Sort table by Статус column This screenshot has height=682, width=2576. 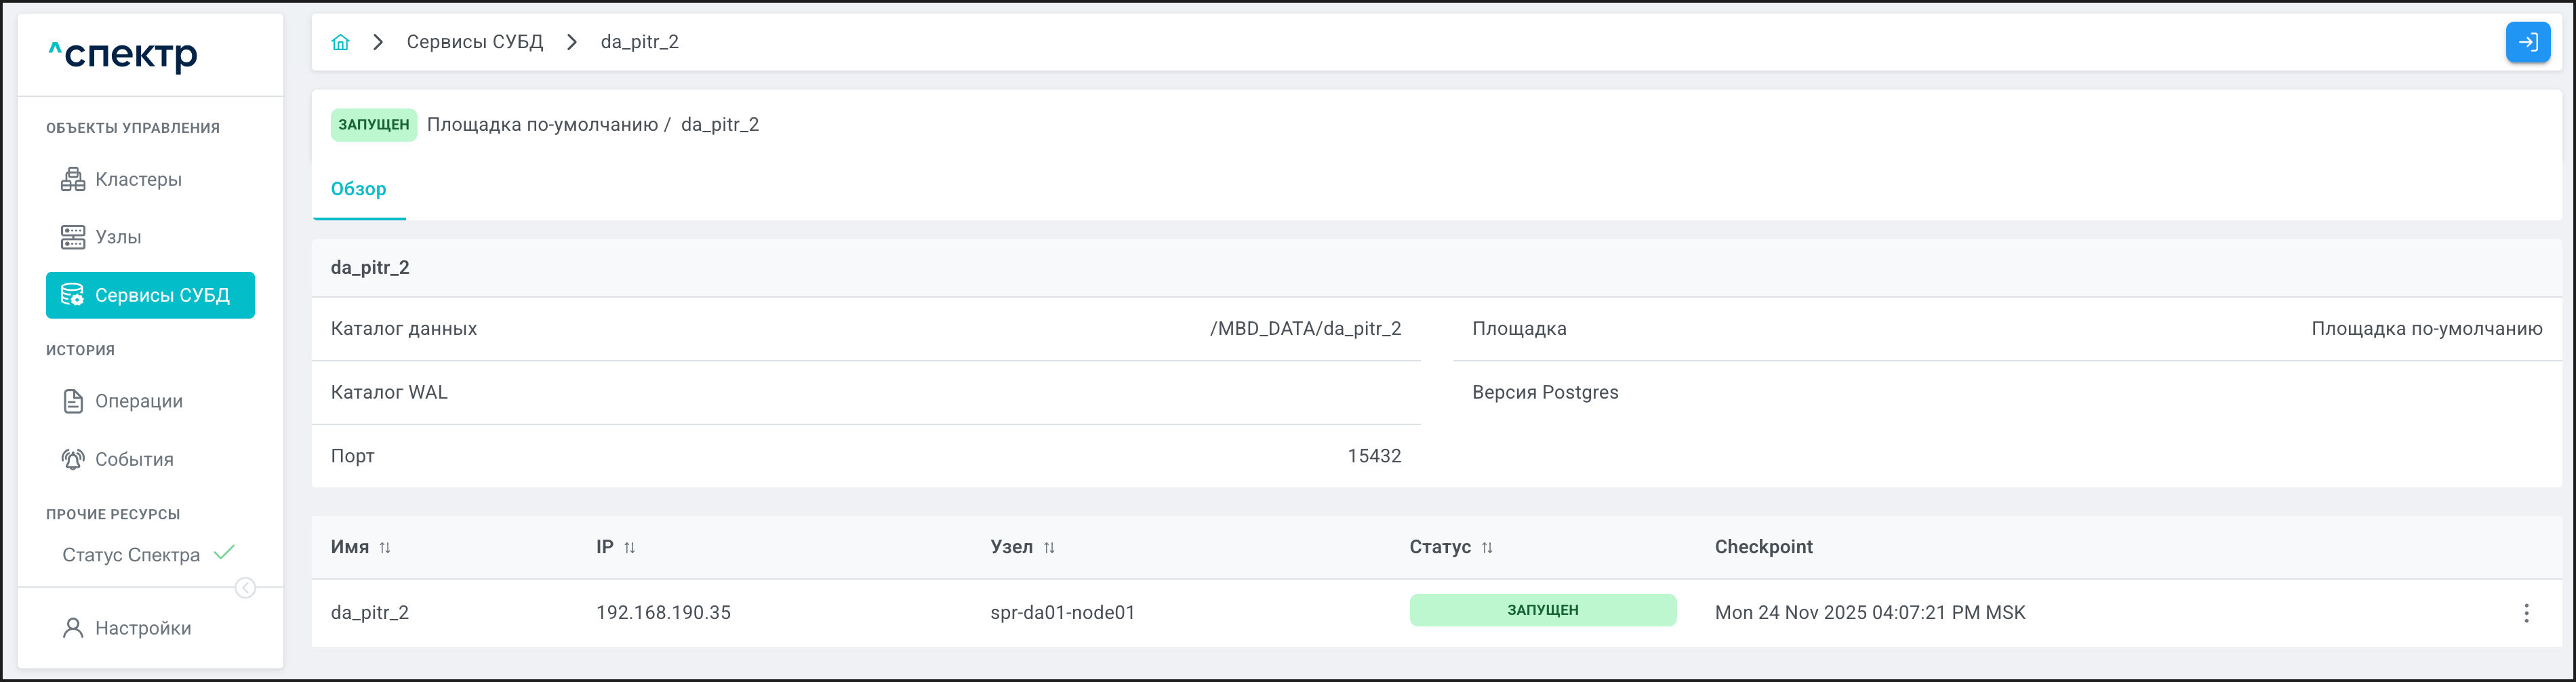(x=1487, y=548)
